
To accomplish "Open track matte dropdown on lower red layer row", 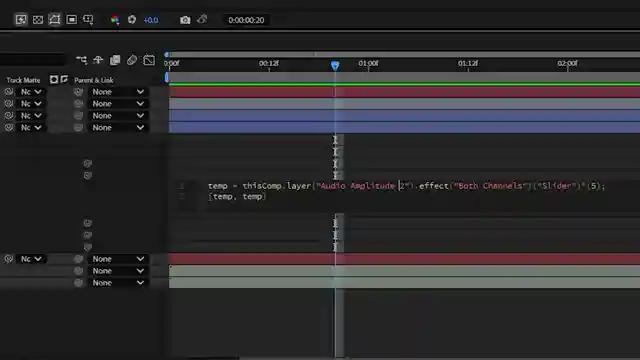I will [x=31, y=259].
